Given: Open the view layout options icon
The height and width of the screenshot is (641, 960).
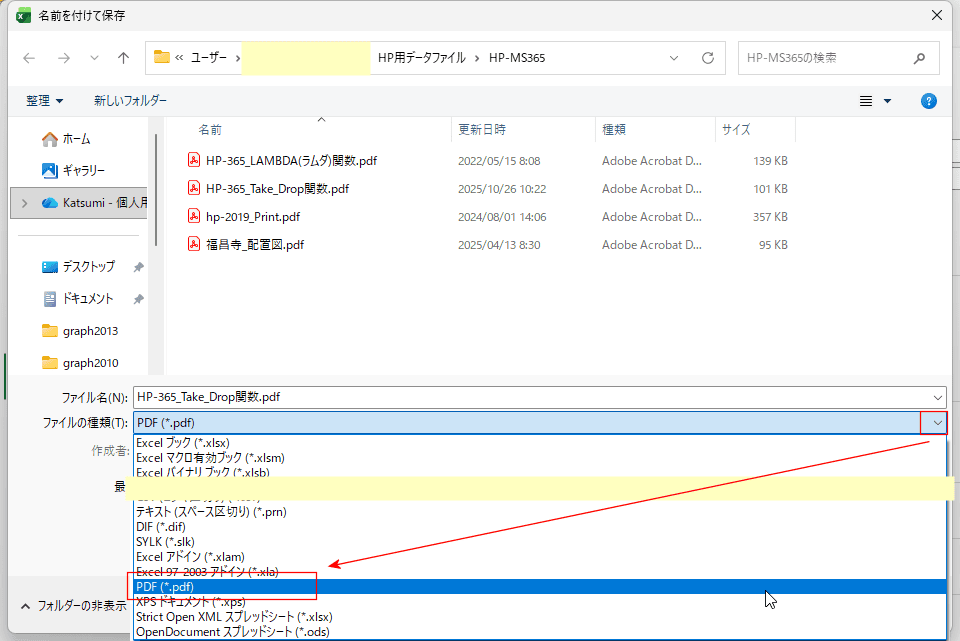Looking at the screenshot, I should click(x=867, y=101).
